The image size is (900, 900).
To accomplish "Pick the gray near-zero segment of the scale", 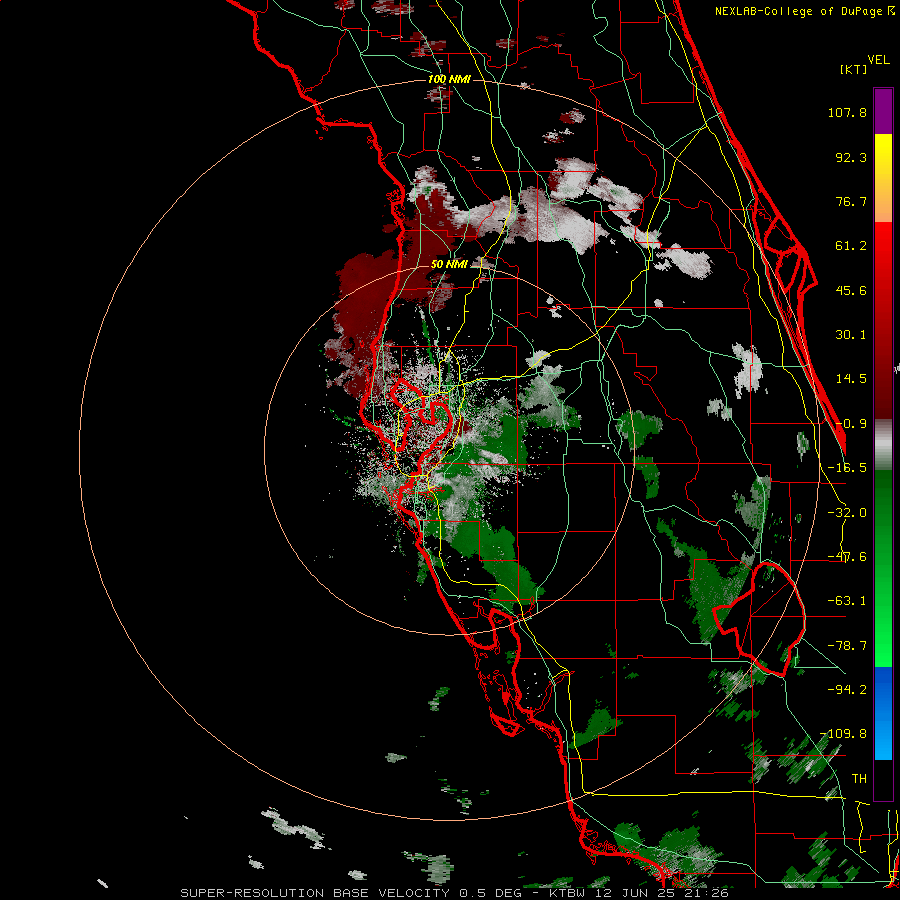I will click(x=883, y=444).
